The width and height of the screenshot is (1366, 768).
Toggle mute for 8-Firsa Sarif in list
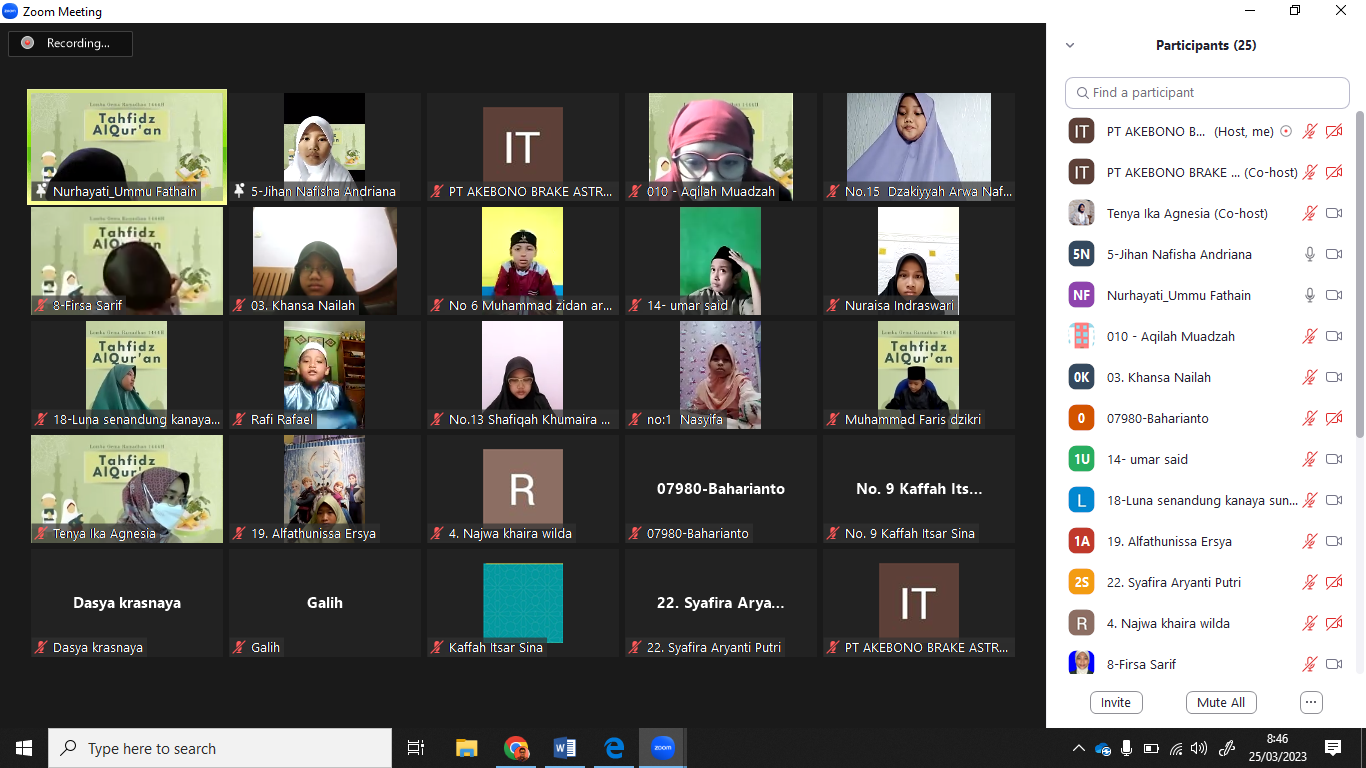point(1309,664)
